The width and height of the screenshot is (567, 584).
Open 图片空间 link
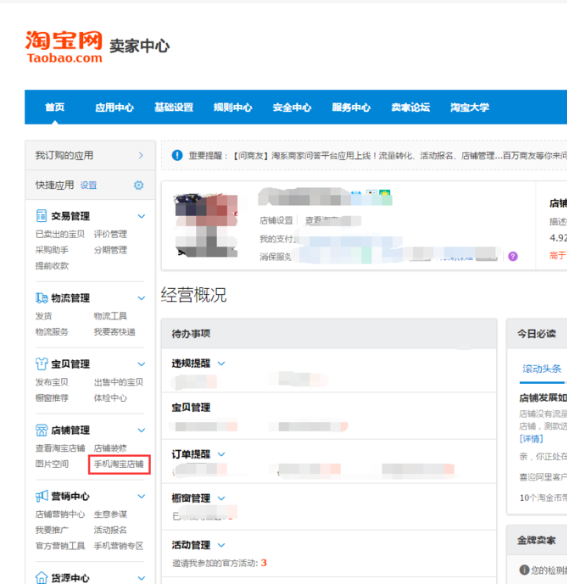52,464
